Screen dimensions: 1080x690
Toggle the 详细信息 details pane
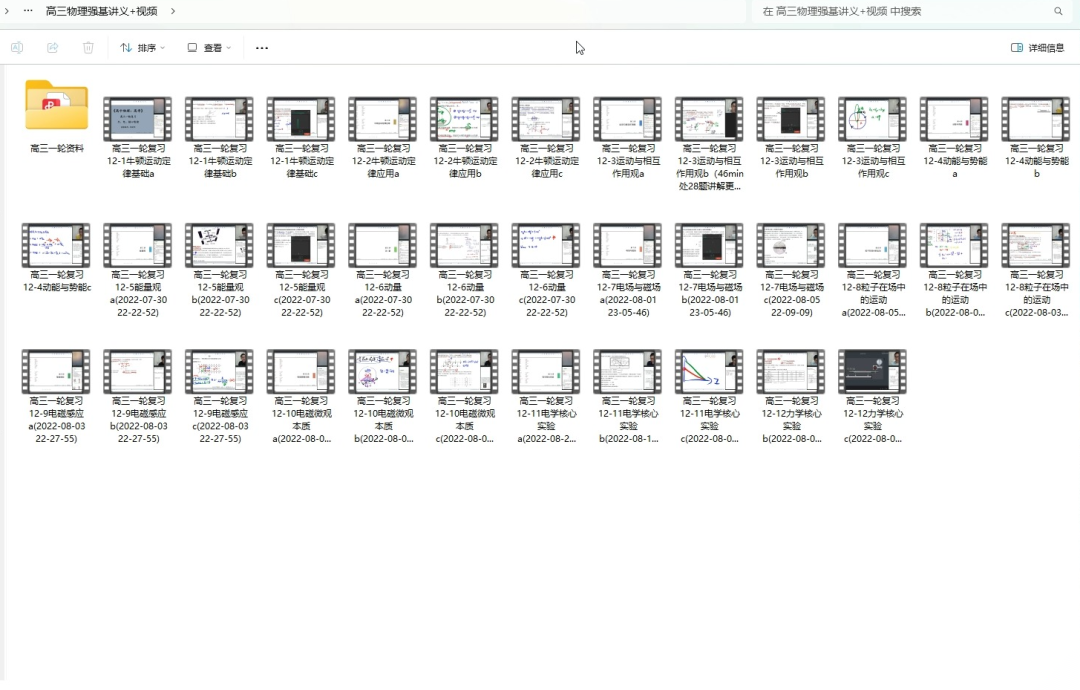coord(1037,47)
